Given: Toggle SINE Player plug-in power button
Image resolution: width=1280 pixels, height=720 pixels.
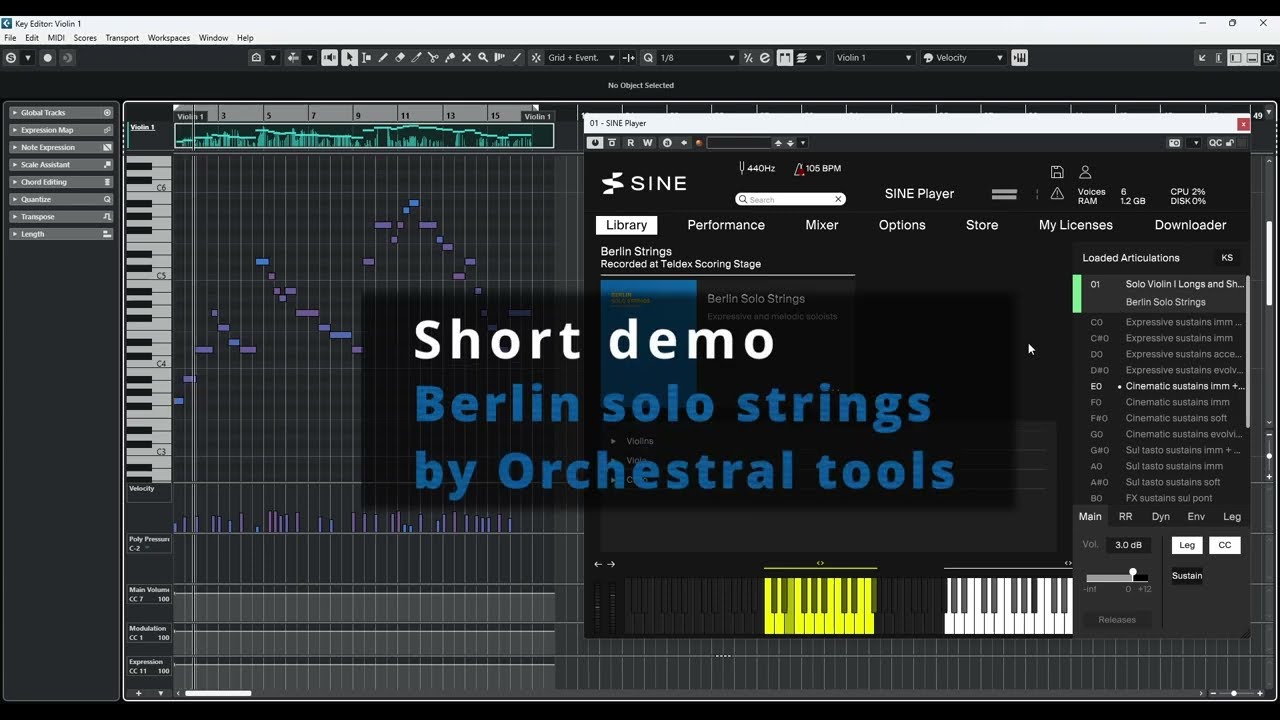Looking at the screenshot, I should [x=596, y=143].
